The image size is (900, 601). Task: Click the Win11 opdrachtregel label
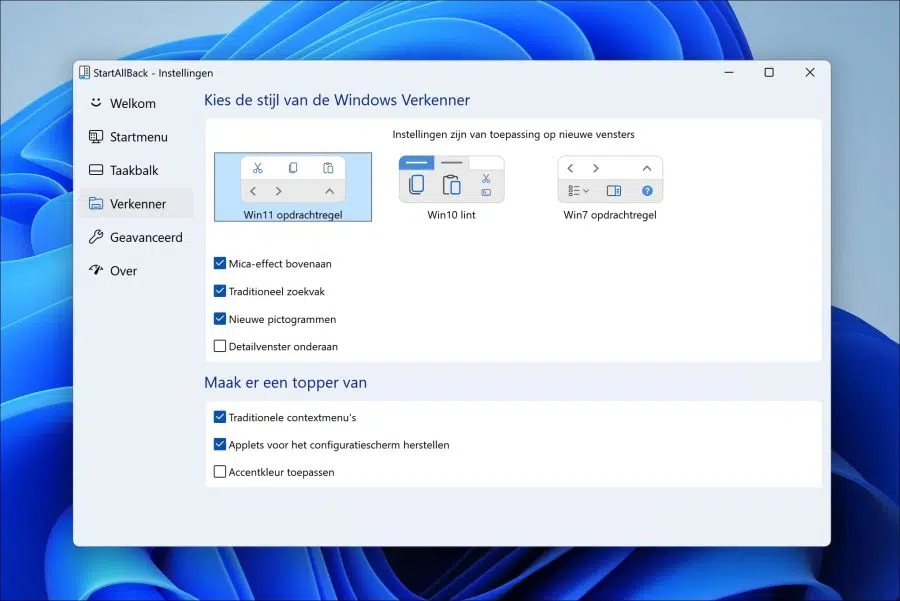(x=293, y=215)
